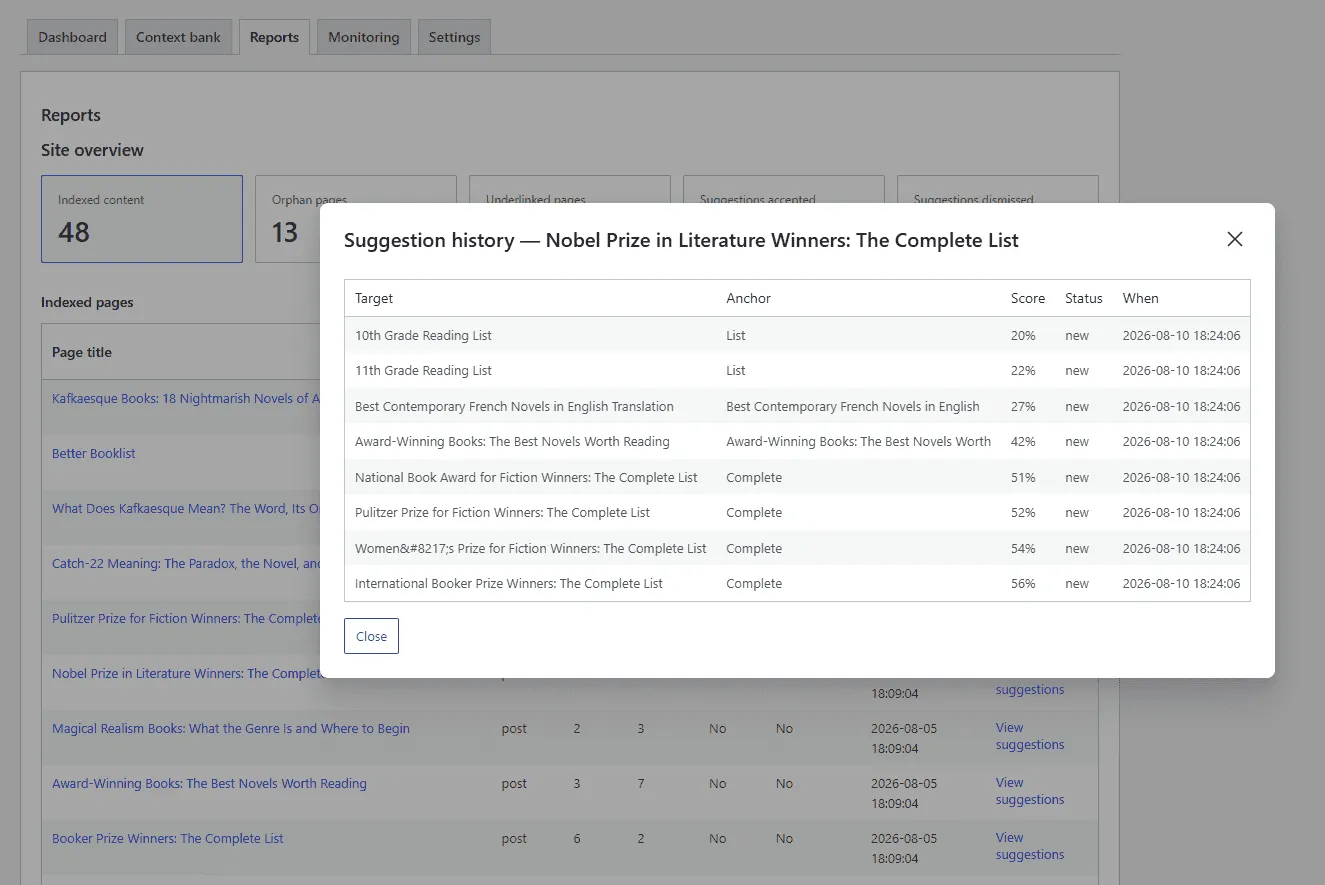Click the 20% score cell
This screenshot has width=1325, height=885.
[x=1023, y=335]
